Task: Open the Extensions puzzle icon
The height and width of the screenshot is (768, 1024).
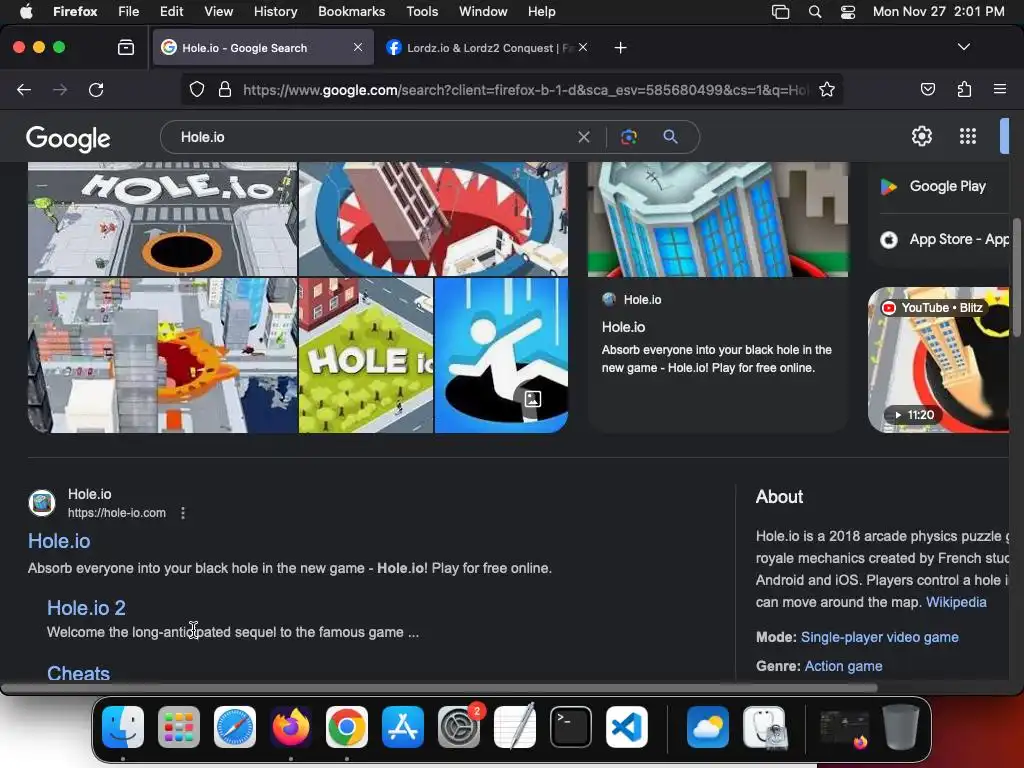Action: coord(964,89)
